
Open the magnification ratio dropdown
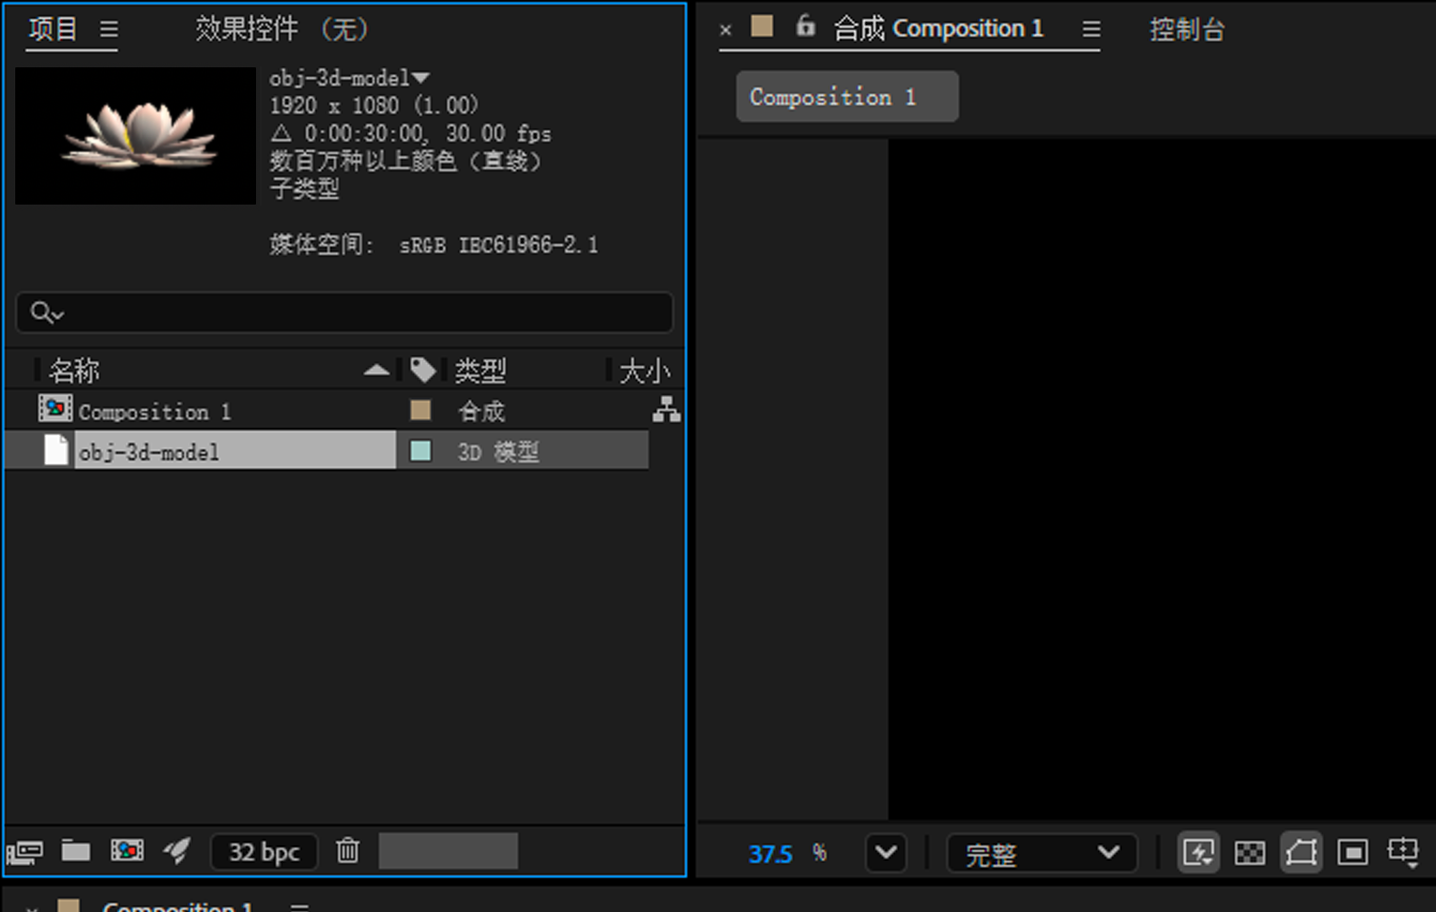[885, 853]
